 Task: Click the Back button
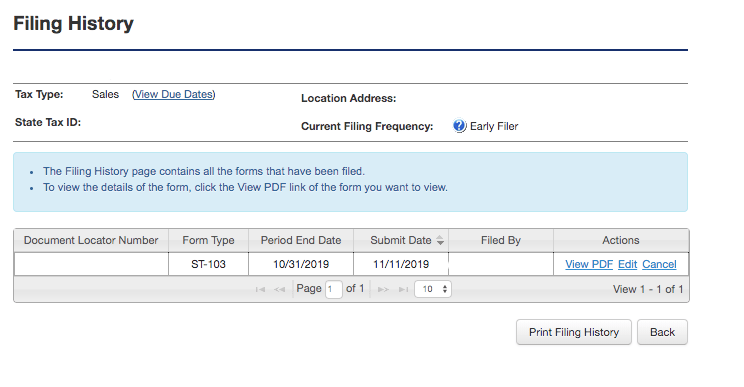point(662,332)
